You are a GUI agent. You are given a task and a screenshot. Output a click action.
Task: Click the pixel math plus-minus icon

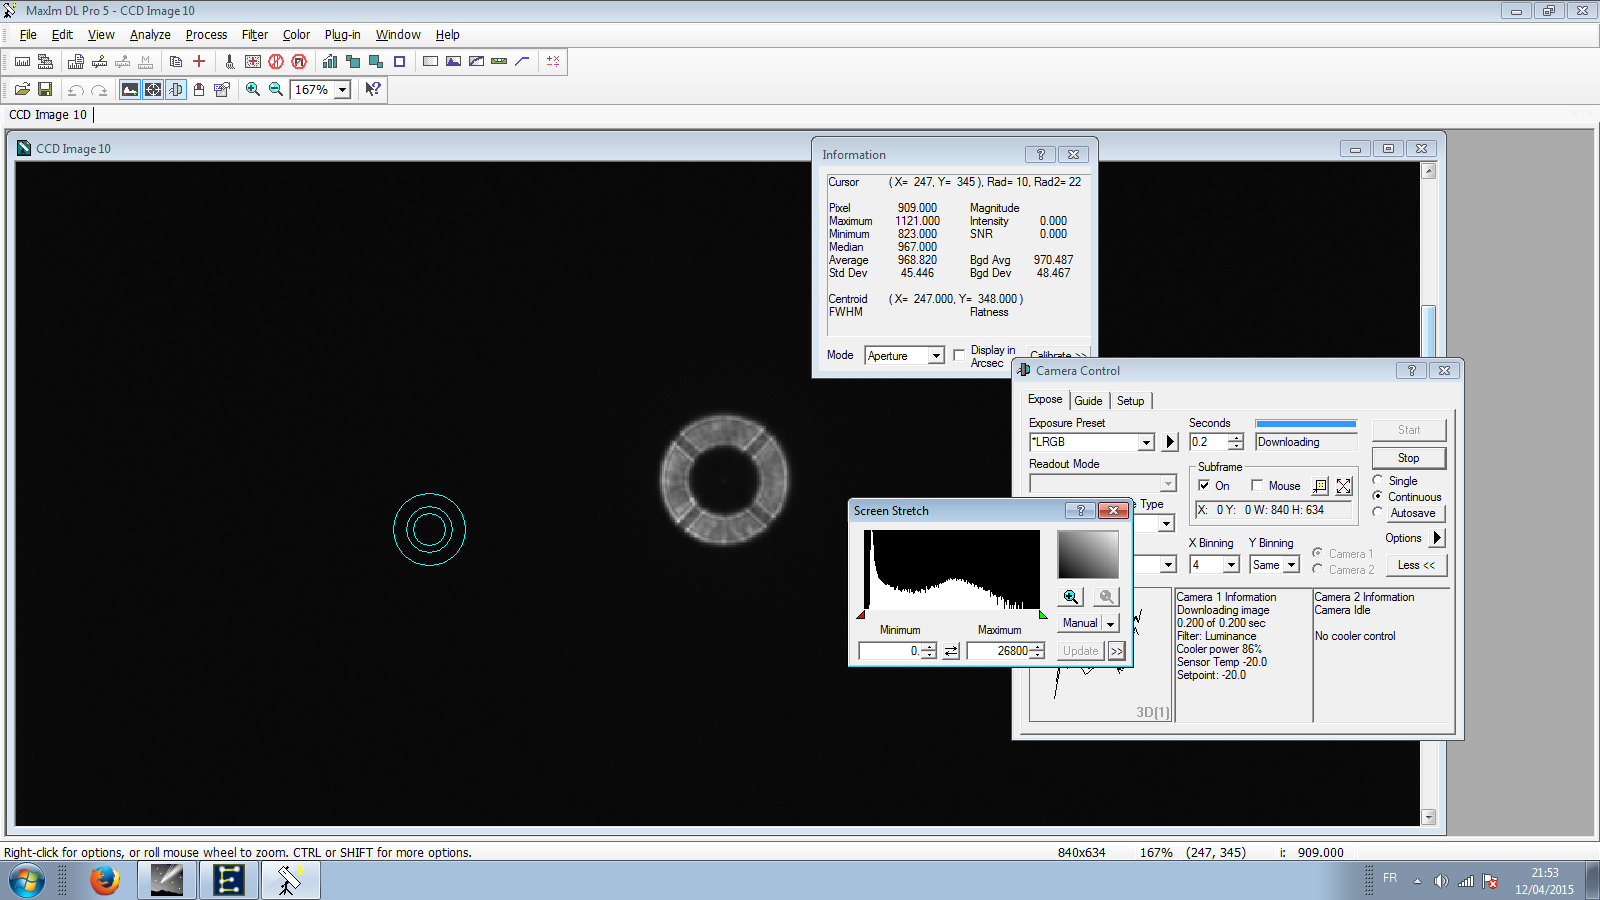[x=553, y=61]
